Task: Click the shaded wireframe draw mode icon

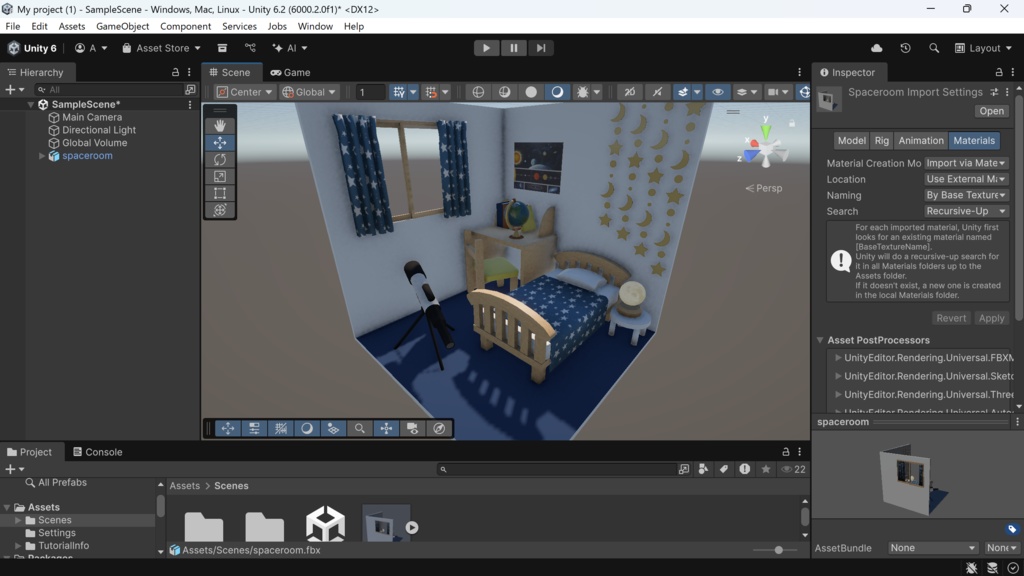Action: tap(504, 92)
